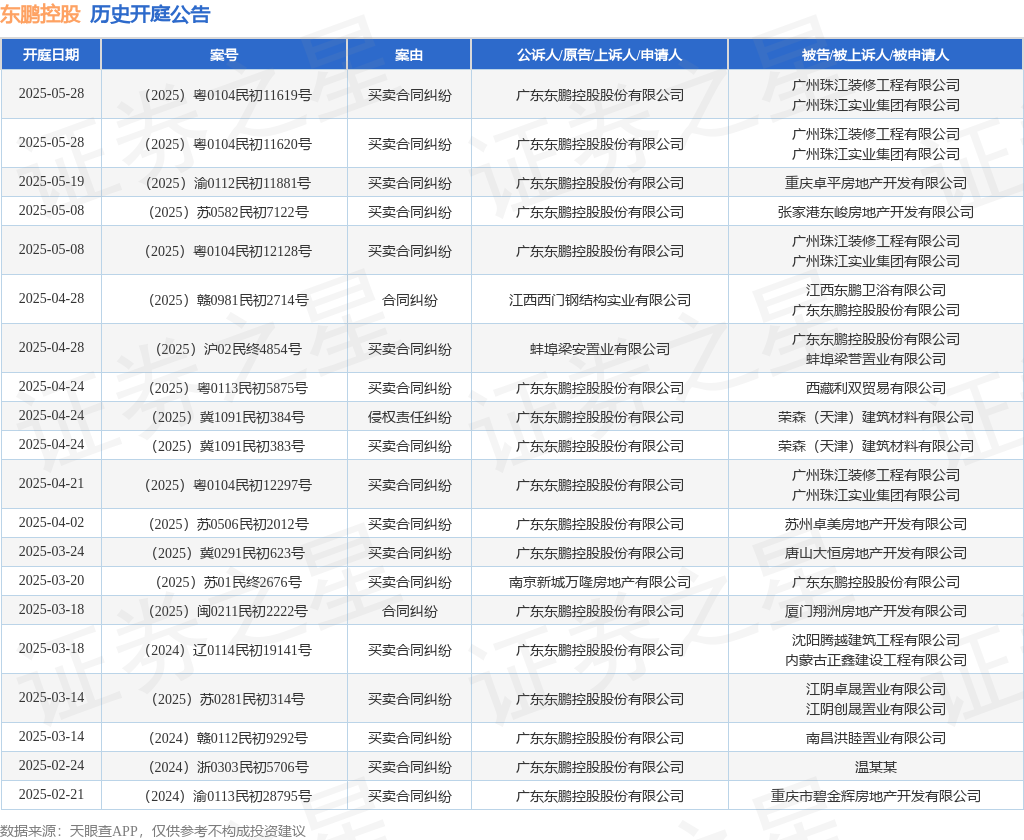The height and width of the screenshot is (840, 1024).
Task: Click defendant 蚌埠梁营置业有限公司
Action: 876,359
